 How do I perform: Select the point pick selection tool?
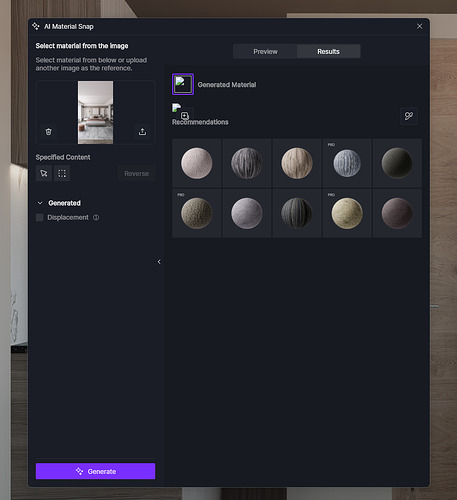pyautogui.click(x=44, y=173)
